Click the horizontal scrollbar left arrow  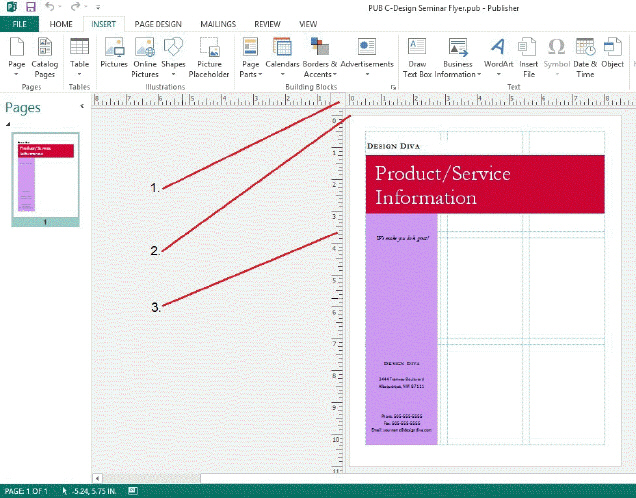coord(97,478)
